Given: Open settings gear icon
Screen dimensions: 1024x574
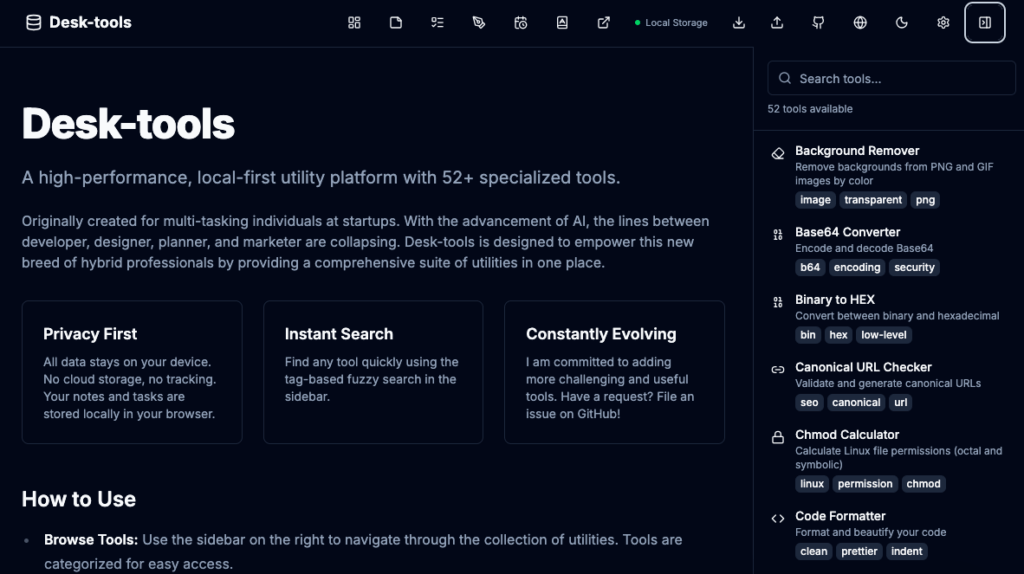Looking at the screenshot, I should (x=943, y=23).
